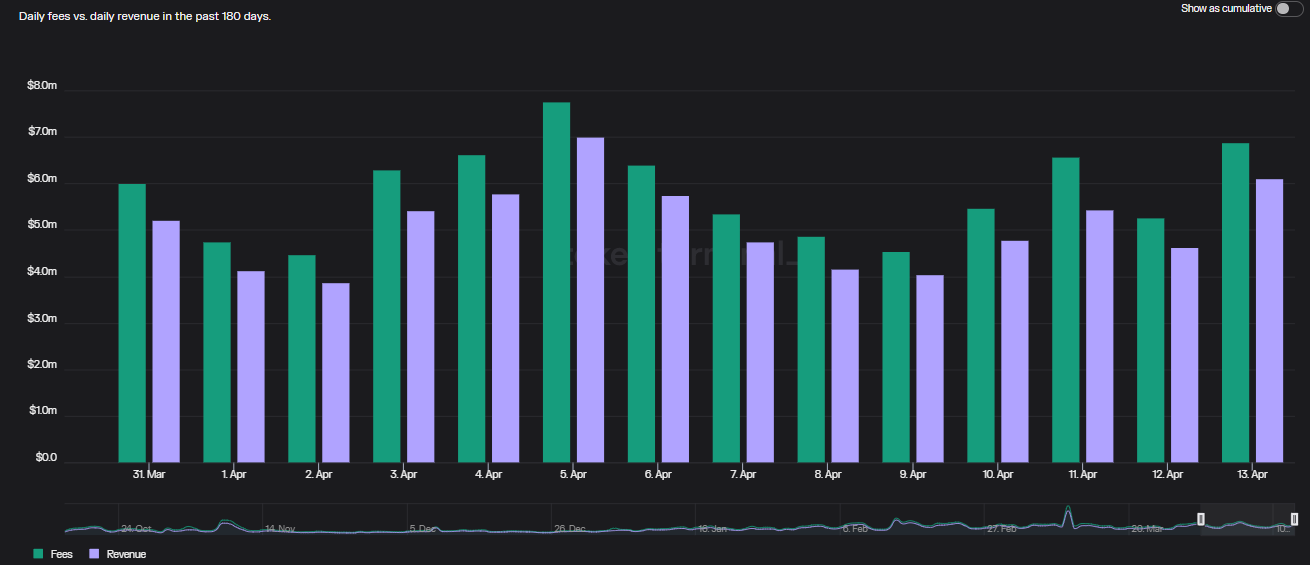Select the 13. Apr Fees bar
Image resolution: width=1310 pixels, height=565 pixels.
point(1236,303)
